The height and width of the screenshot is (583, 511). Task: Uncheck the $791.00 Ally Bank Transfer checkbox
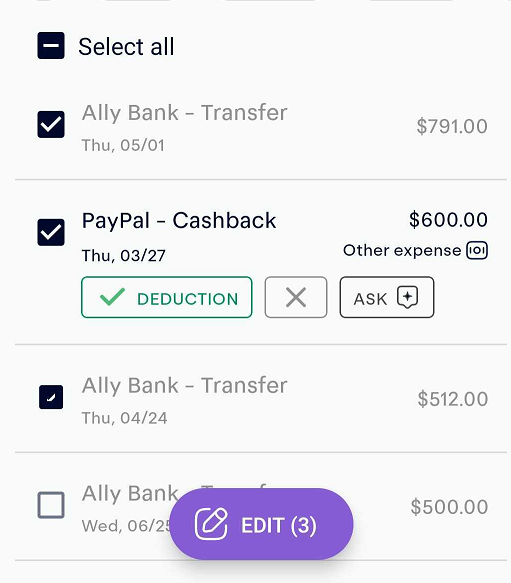[x=51, y=124]
